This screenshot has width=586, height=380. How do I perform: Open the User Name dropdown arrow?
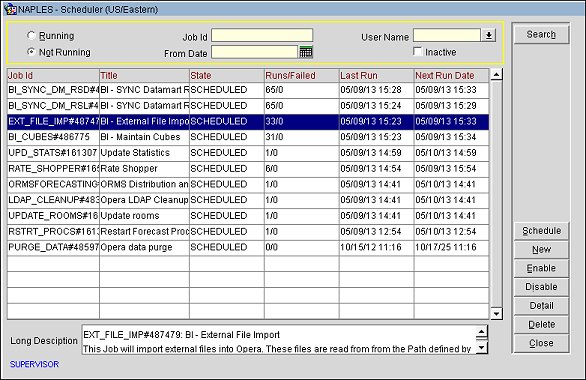[488, 35]
